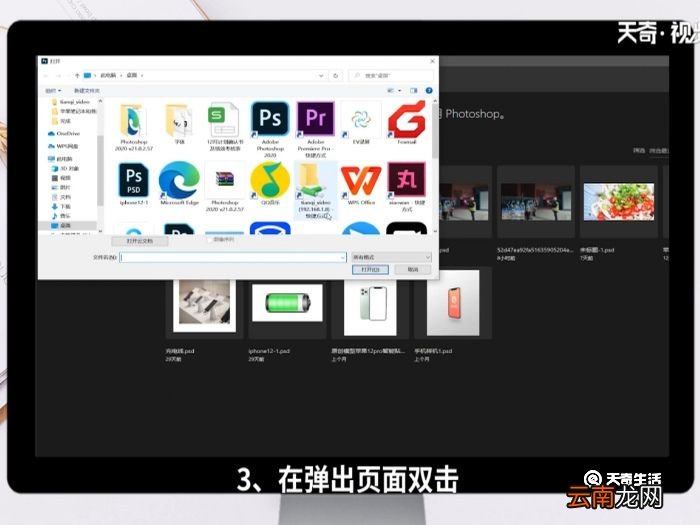Open WPS网盘 in the sidebar

(x=63, y=146)
